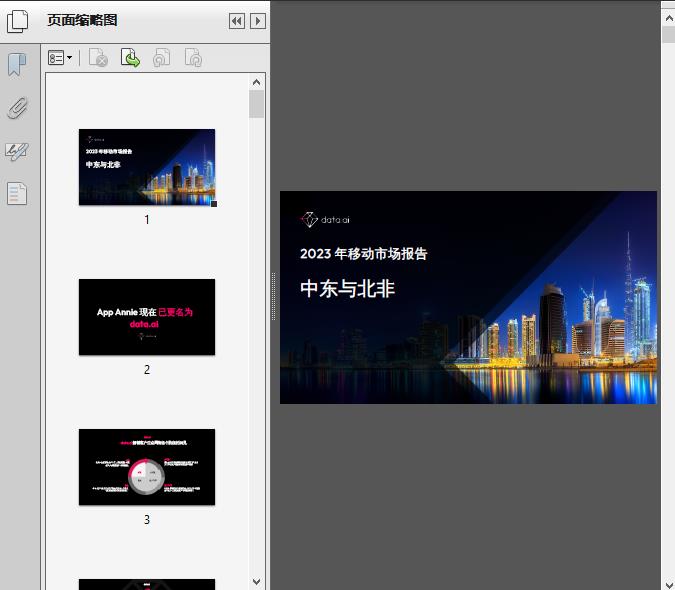Click the data.ai logo on the page
Image resolution: width=675 pixels, height=590 pixels.
325,219
